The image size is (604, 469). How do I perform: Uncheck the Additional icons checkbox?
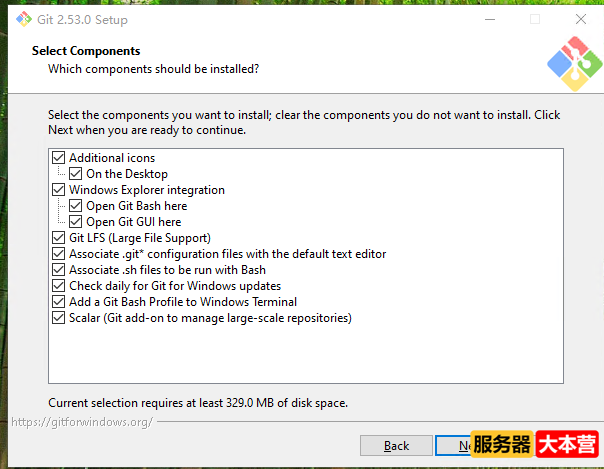58,158
